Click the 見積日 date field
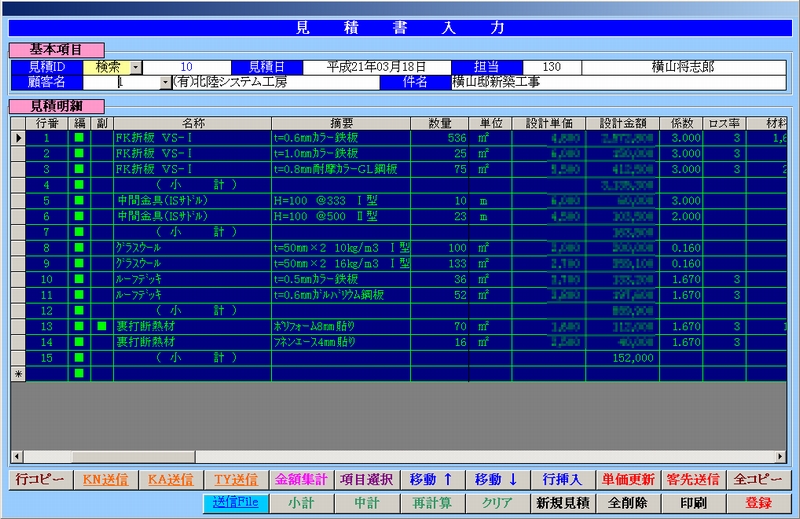 pos(379,67)
